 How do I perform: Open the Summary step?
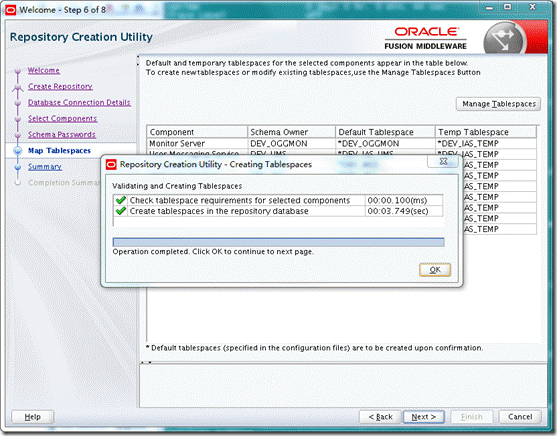click(x=45, y=166)
